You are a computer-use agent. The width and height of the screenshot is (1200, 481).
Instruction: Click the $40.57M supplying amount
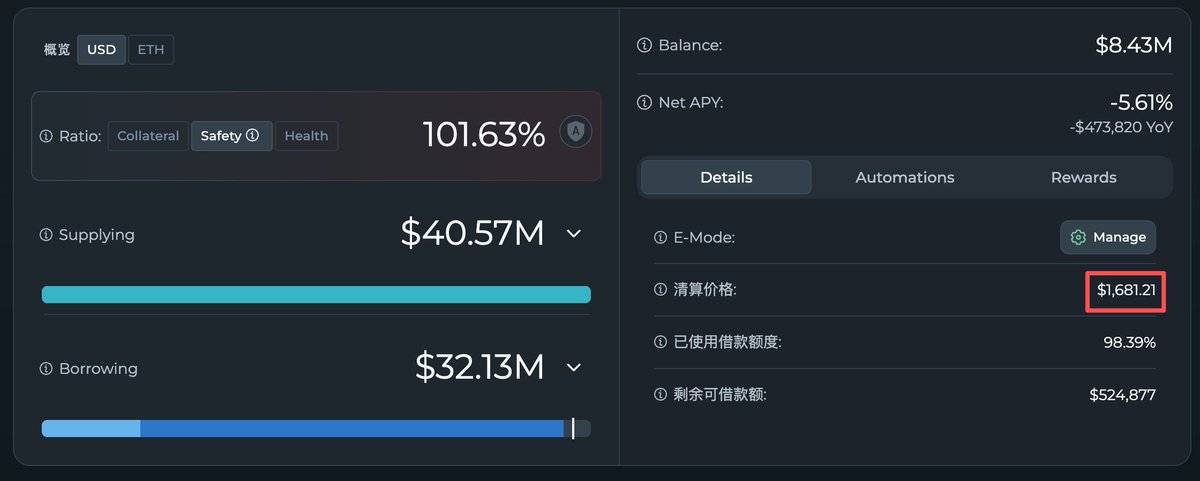[x=472, y=233]
